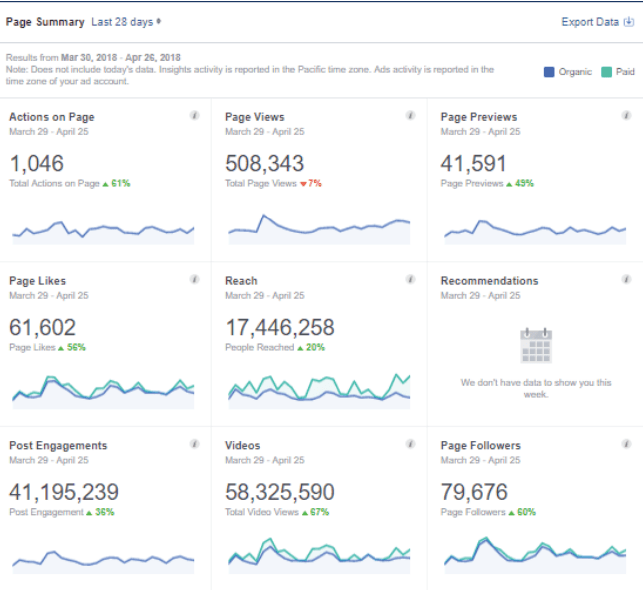Click info icon on Page Previews card
The width and height of the screenshot is (643, 590).
pos(626,116)
